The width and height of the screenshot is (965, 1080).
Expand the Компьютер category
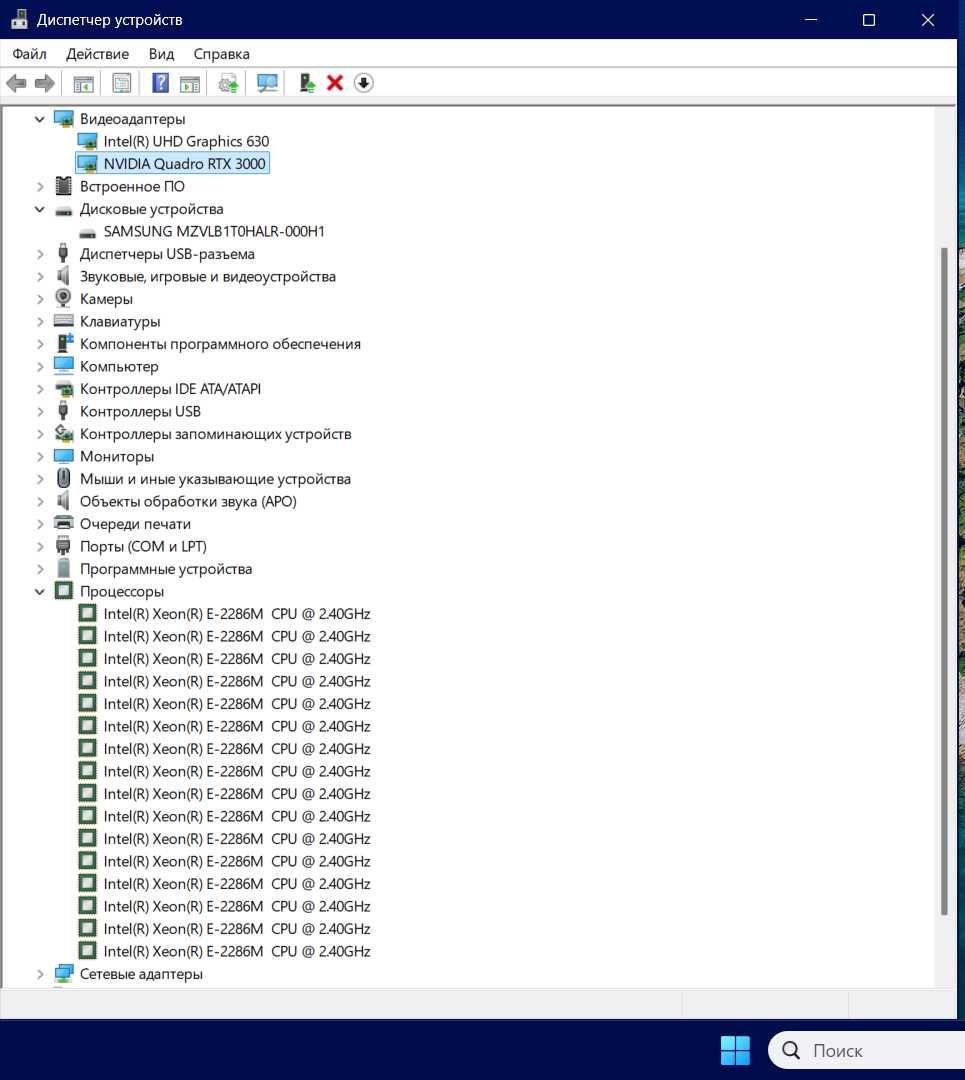click(x=40, y=366)
